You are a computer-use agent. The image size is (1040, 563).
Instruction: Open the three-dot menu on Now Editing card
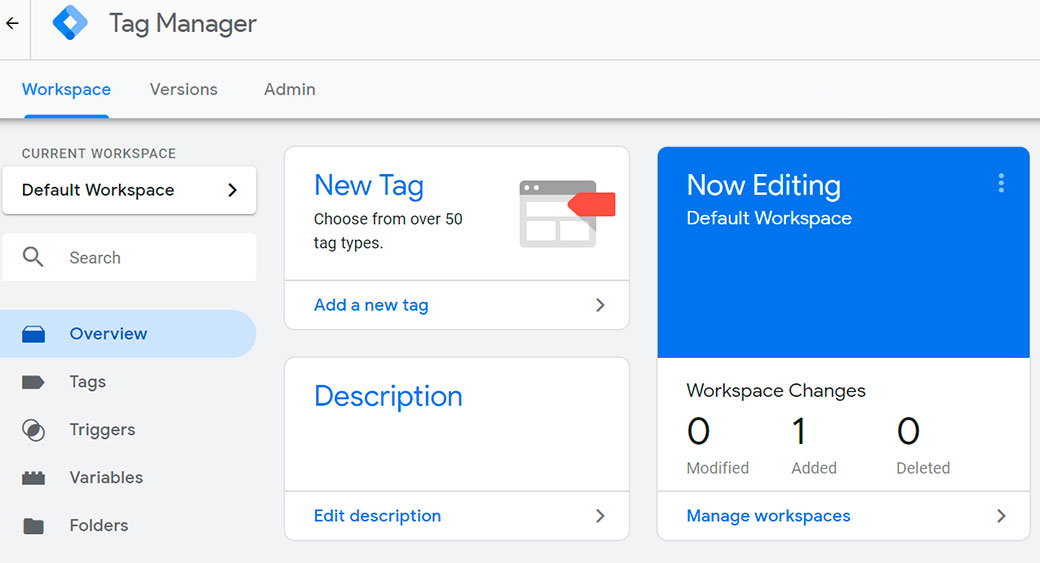pyautogui.click(x=1000, y=183)
